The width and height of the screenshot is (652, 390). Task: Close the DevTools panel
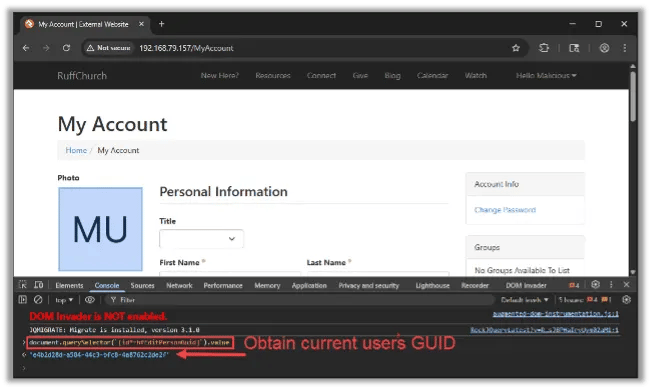coord(627,284)
